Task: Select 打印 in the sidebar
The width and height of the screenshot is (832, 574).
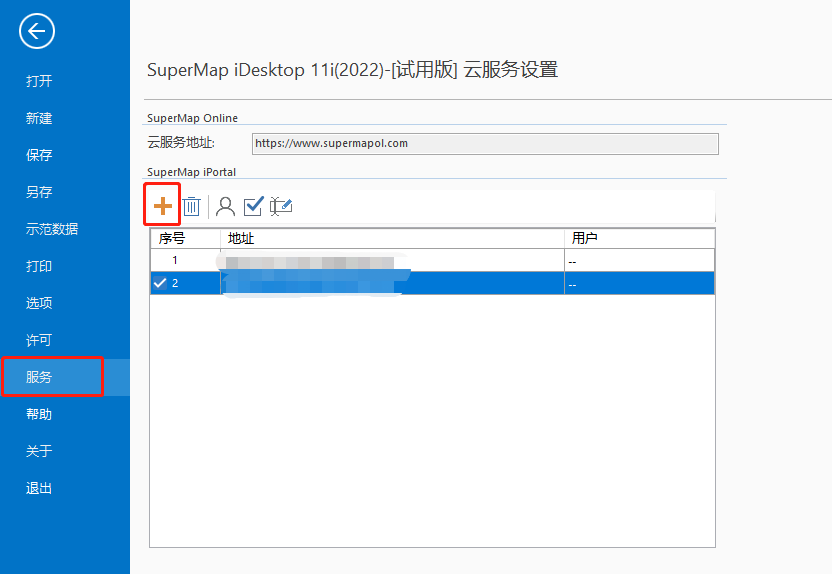Action: 39,266
